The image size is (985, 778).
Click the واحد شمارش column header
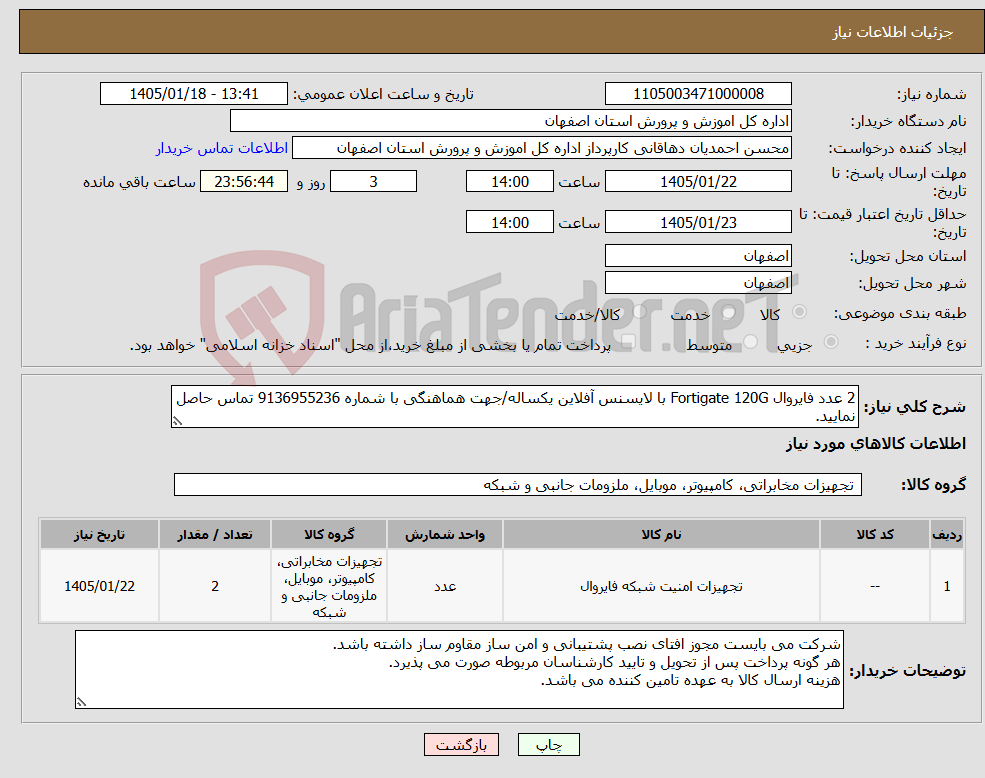(x=445, y=534)
